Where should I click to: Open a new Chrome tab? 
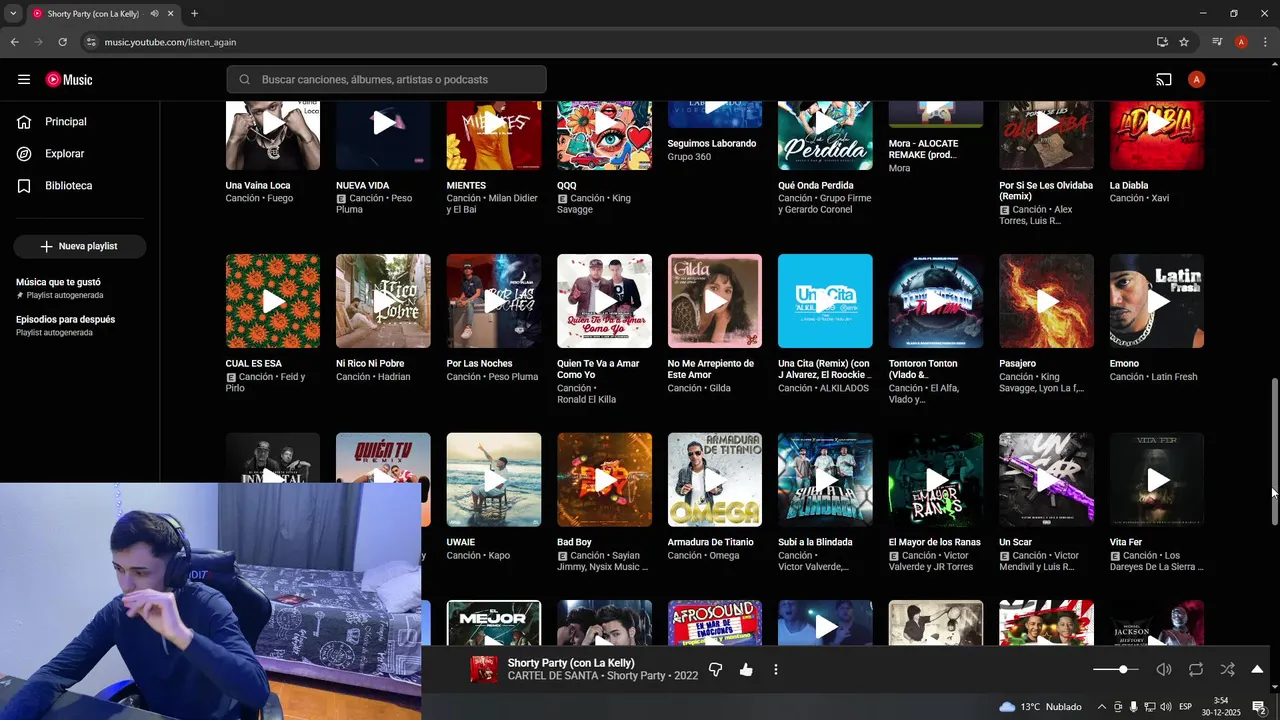pyautogui.click(x=194, y=14)
